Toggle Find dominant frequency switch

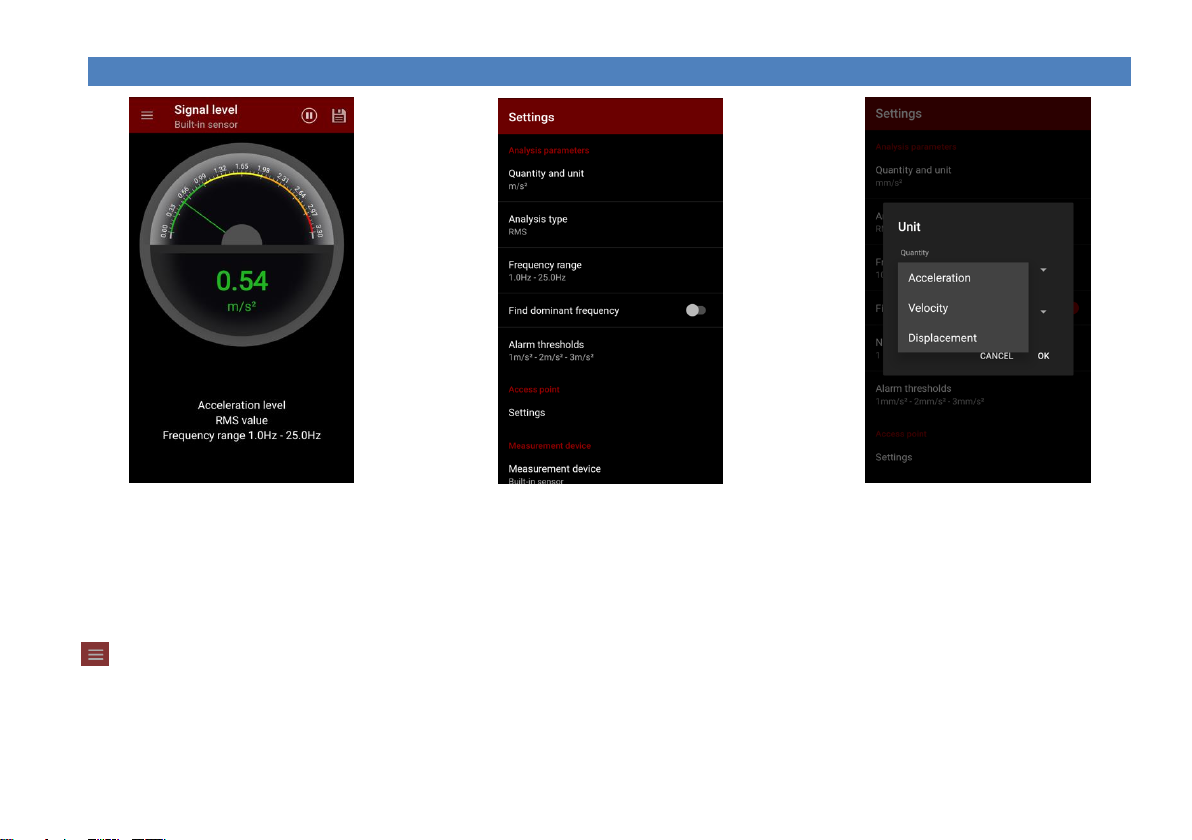(x=696, y=310)
